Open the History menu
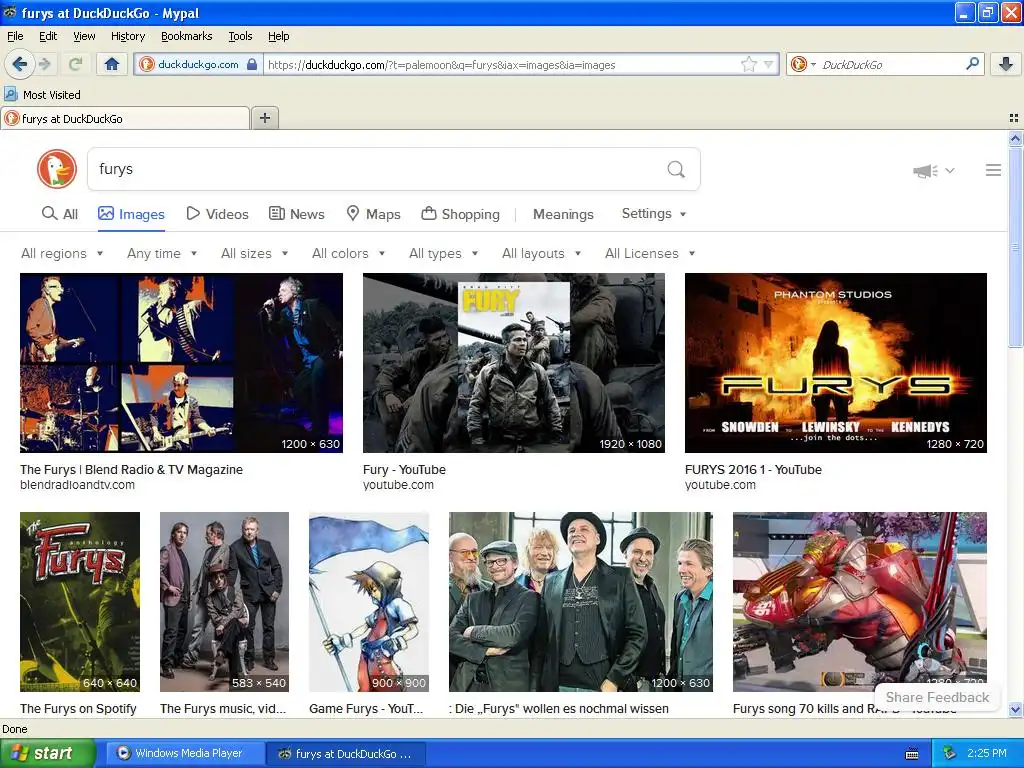Image resolution: width=1024 pixels, height=768 pixels. tap(127, 36)
